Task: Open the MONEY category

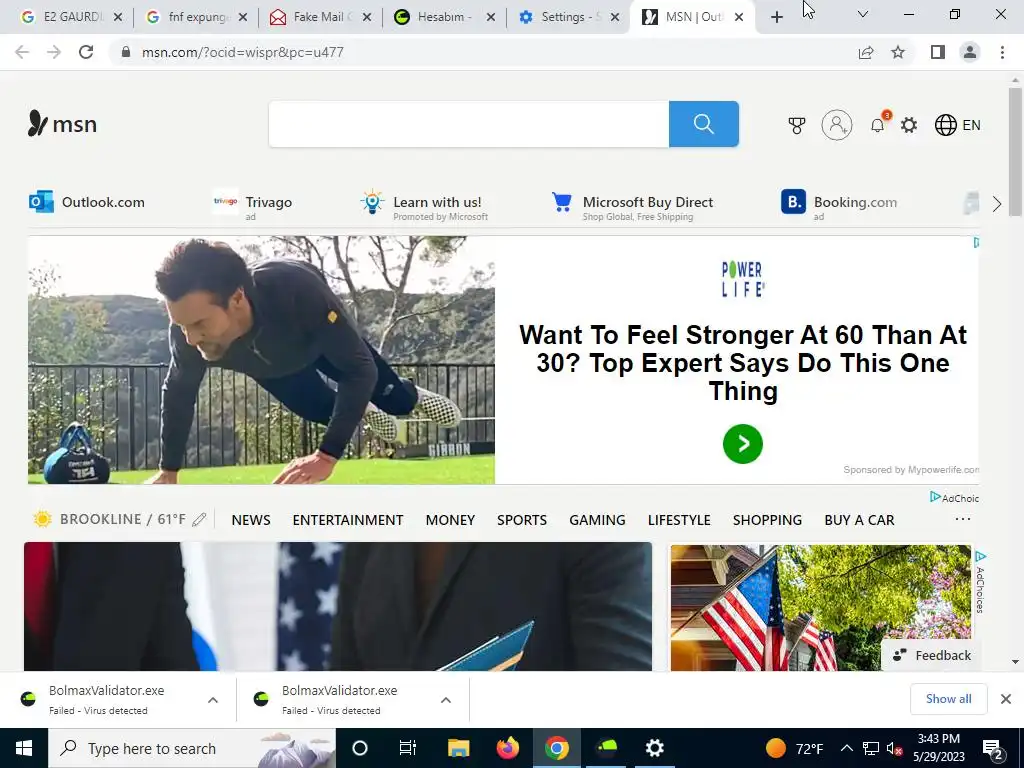Action: click(x=450, y=520)
